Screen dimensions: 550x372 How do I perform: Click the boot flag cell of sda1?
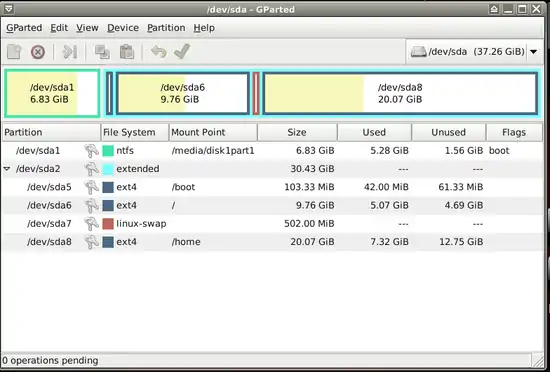tap(499, 151)
